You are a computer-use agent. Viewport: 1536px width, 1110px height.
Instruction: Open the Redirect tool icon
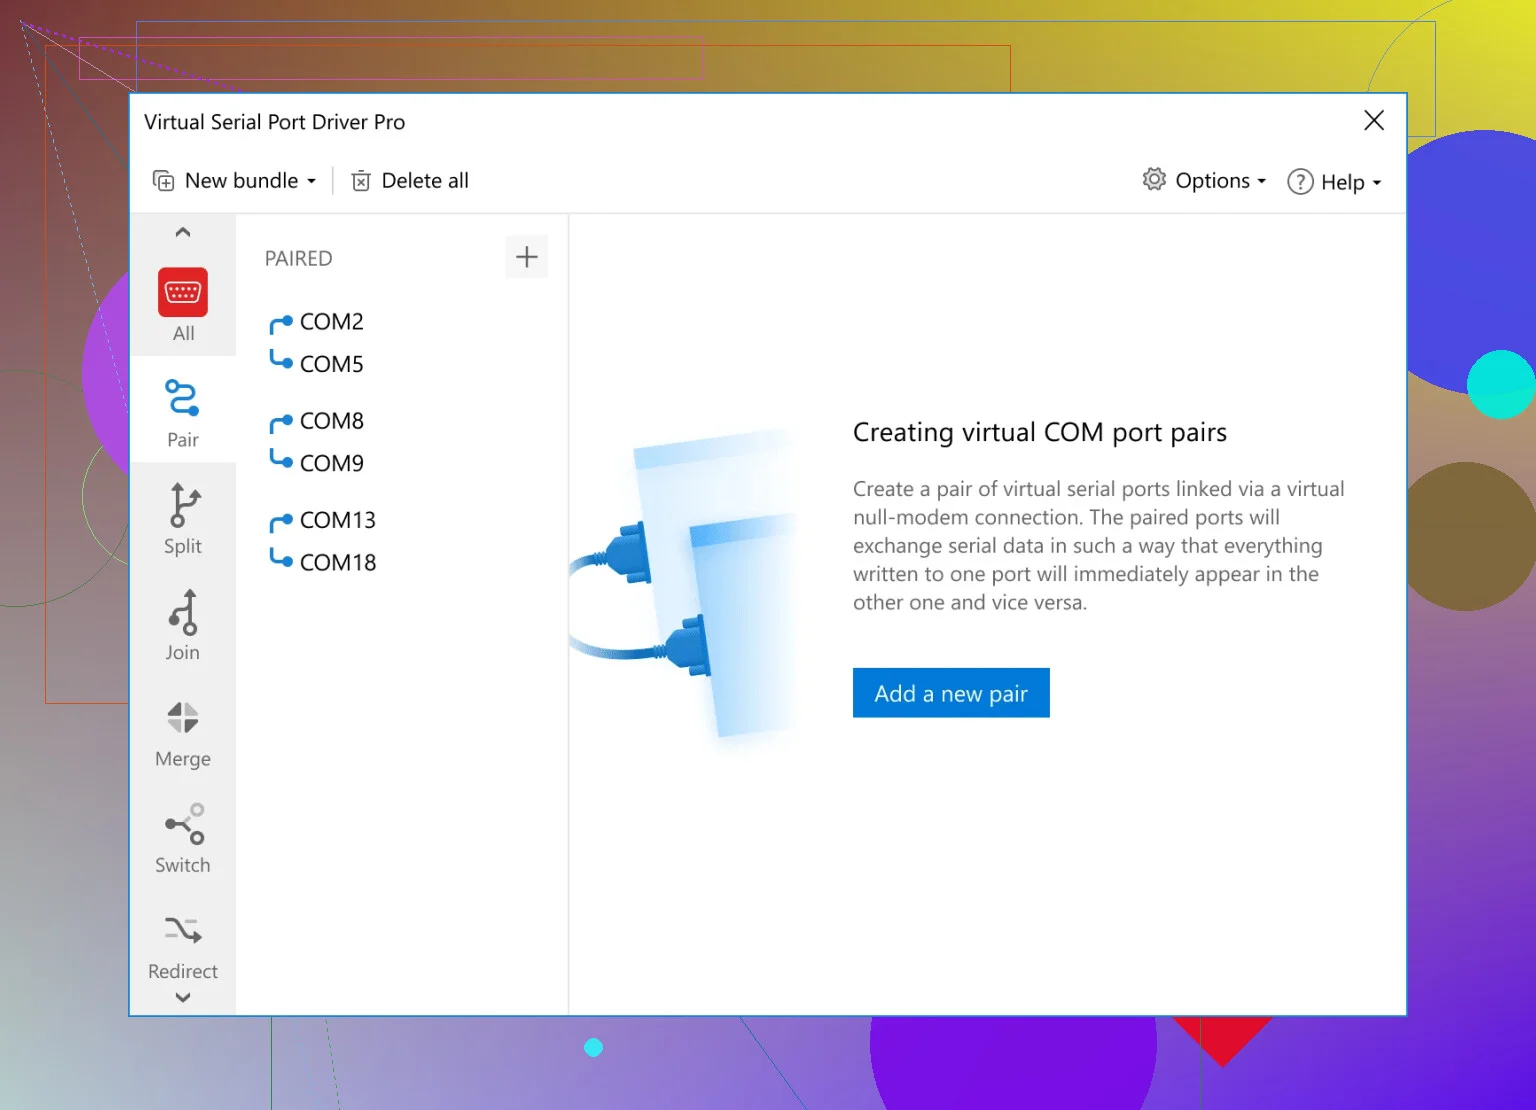click(183, 931)
